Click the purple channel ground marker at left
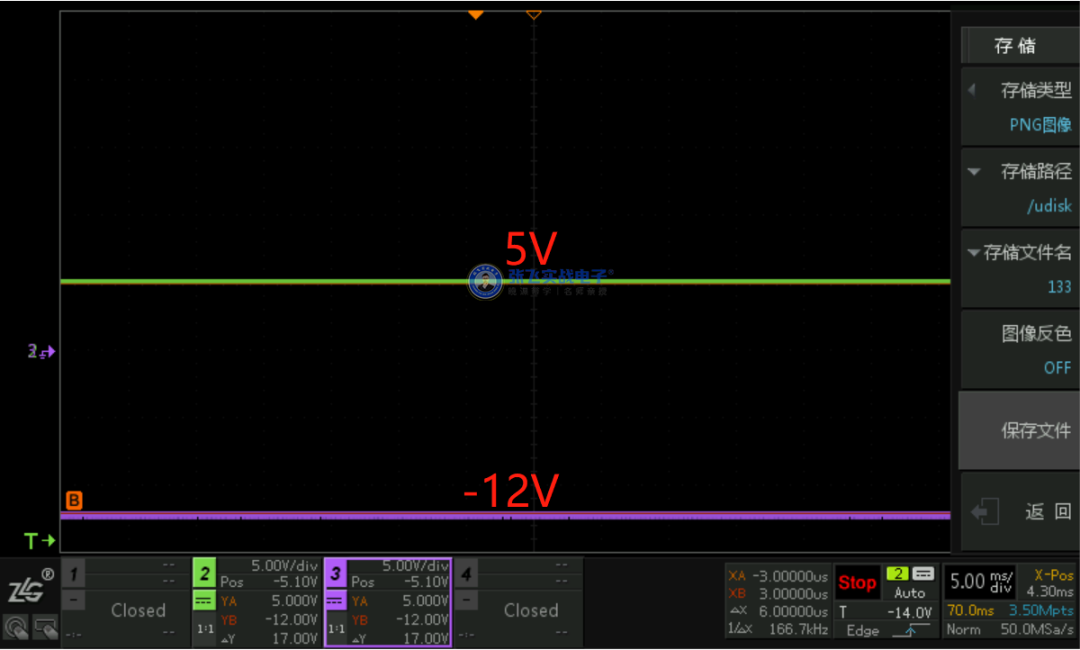The image size is (1080, 650). pyautogui.click(x=41, y=352)
